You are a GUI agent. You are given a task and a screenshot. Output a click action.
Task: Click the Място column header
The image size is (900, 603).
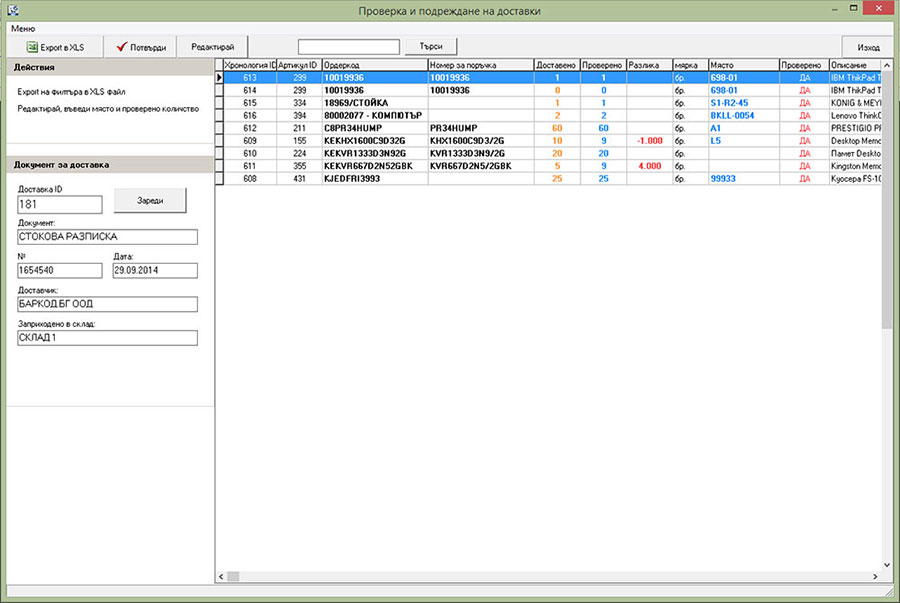pos(744,65)
